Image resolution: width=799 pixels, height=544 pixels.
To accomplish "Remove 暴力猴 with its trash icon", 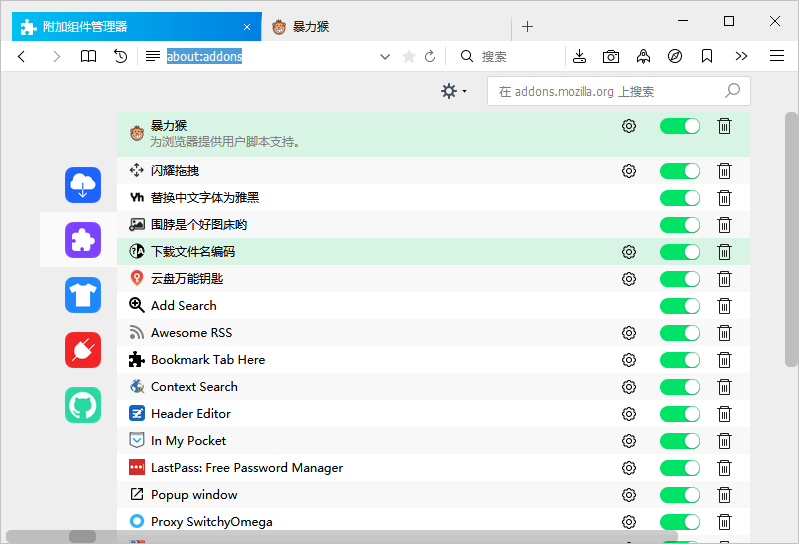I will click(724, 126).
